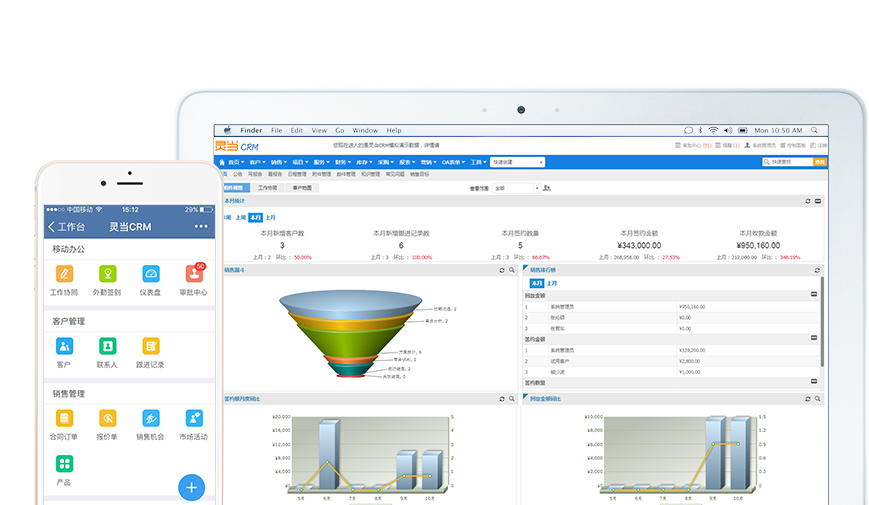Tap the 外勤签到 check-in icon
The image size is (869, 505).
tap(107, 274)
